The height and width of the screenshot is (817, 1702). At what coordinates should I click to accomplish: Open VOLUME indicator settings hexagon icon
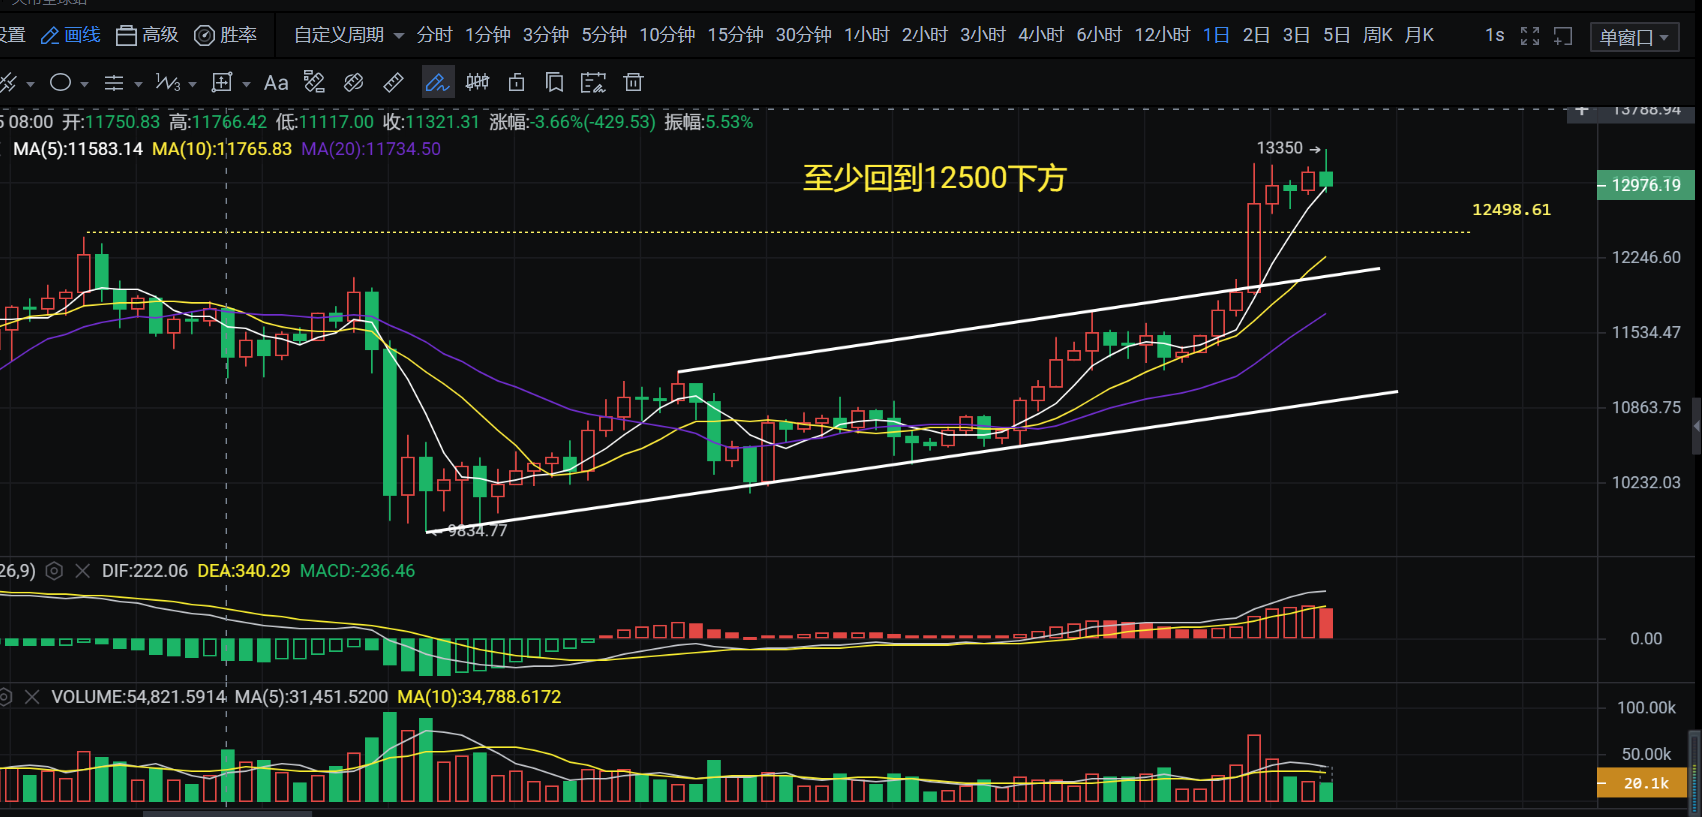point(5,697)
